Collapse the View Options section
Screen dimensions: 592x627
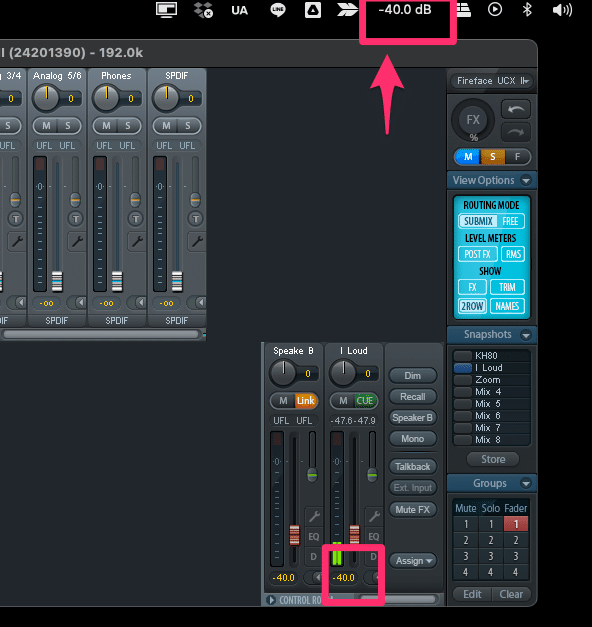(x=526, y=181)
